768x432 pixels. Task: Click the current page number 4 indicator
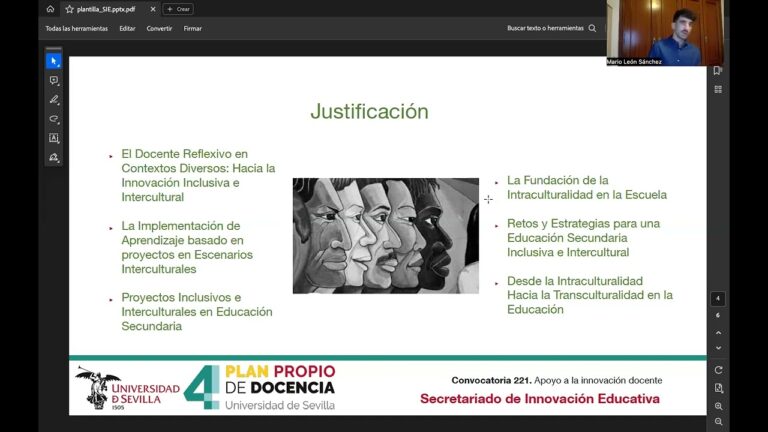click(718, 298)
